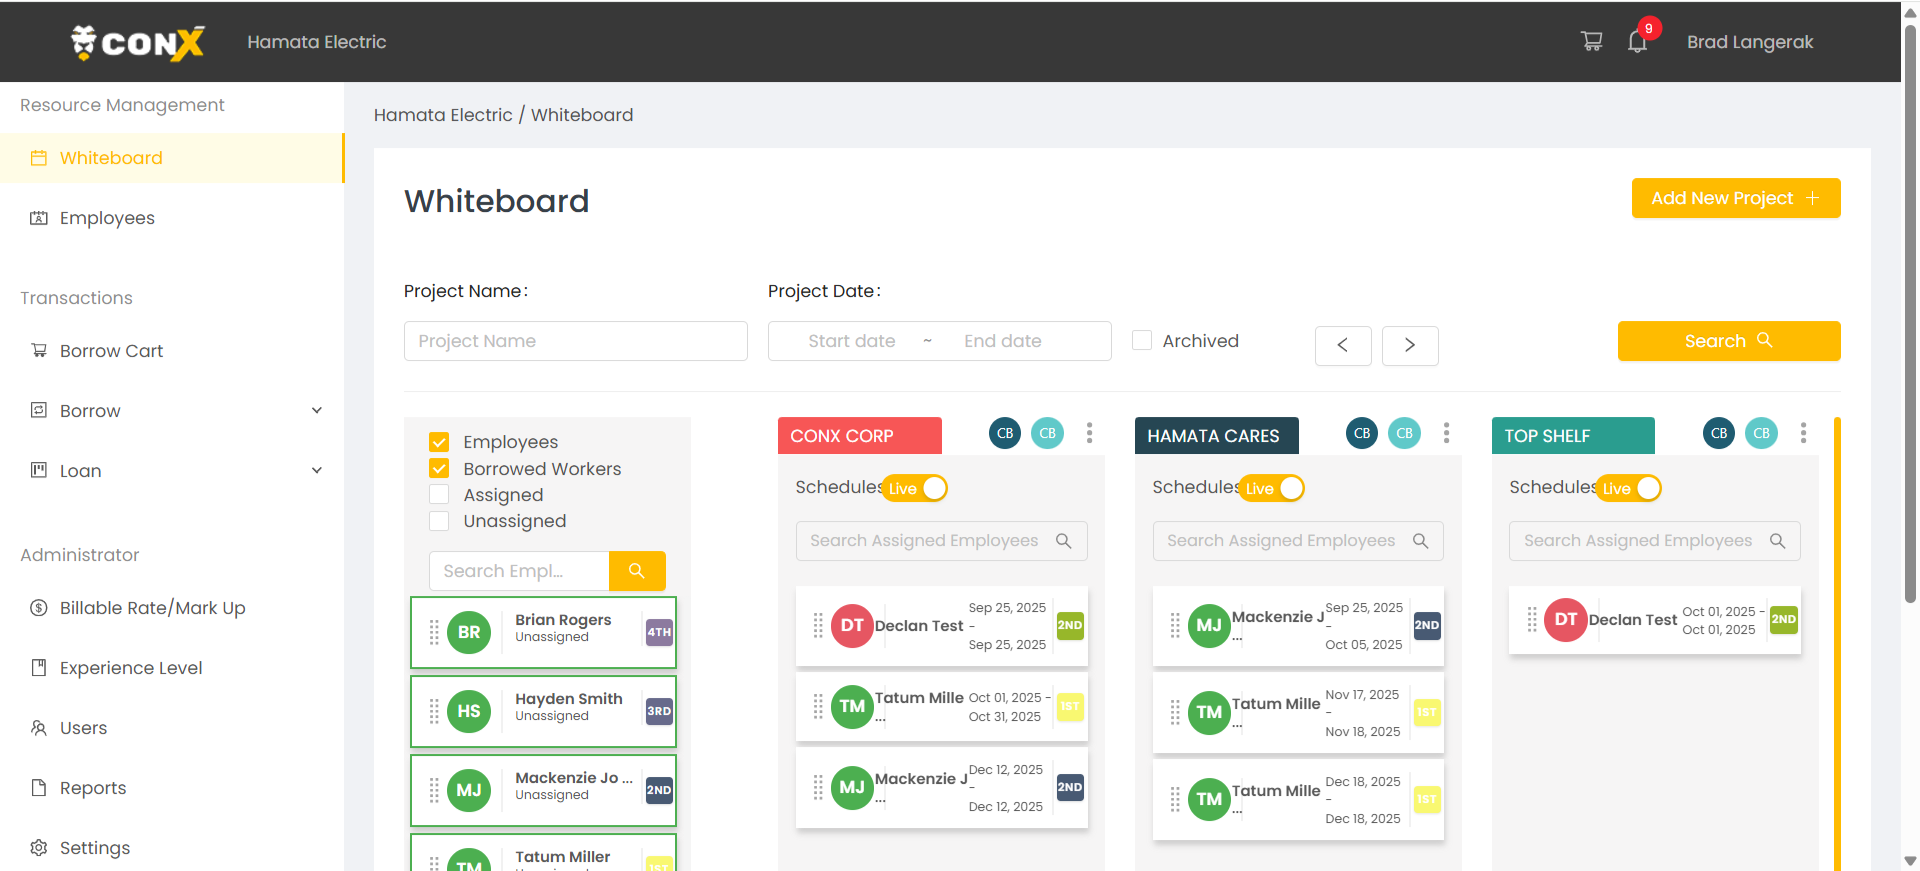
Task: Click the yellow employee search magnifier button
Action: (x=637, y=571)
